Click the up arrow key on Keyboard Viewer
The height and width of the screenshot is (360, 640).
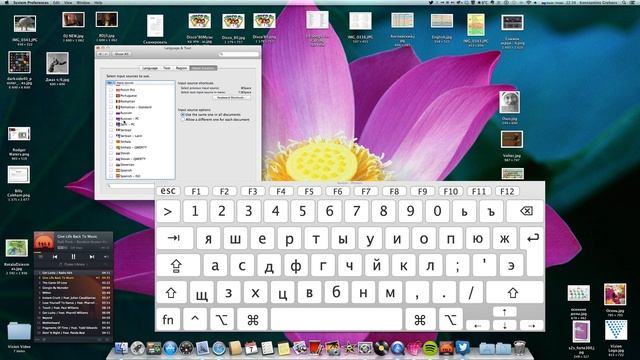[504, 312]
